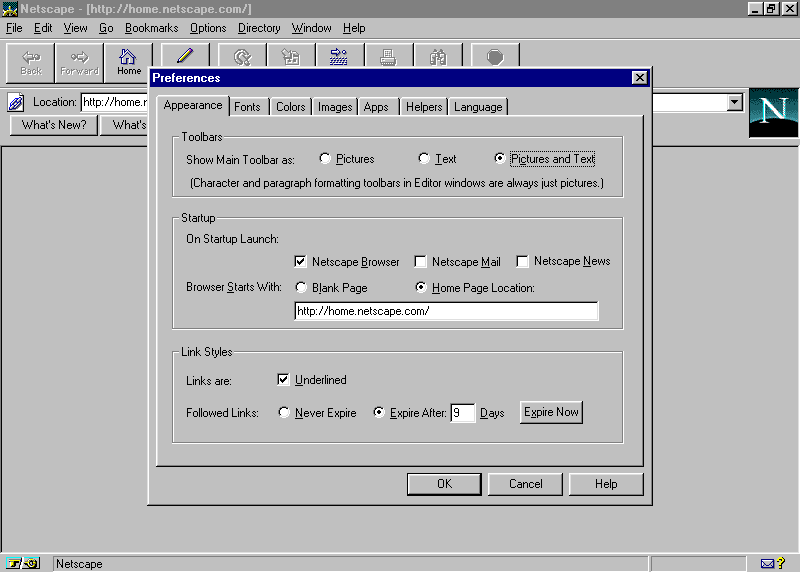Open the File menu
Image resolution: width=800 pixels, height=572 pixels.
tap(14, 28)
